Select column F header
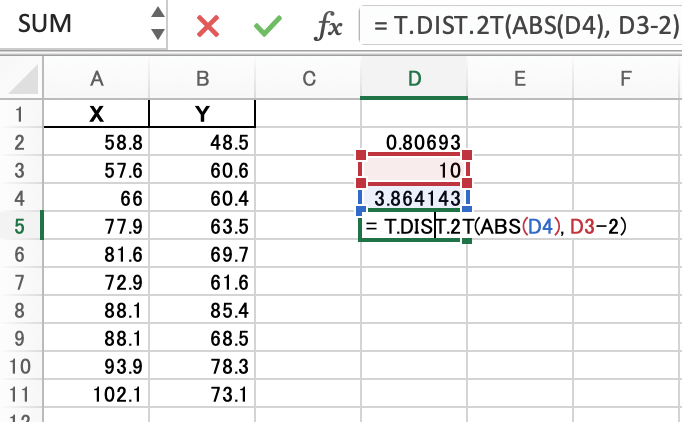682x422 pixels. [x=625, y=78]
